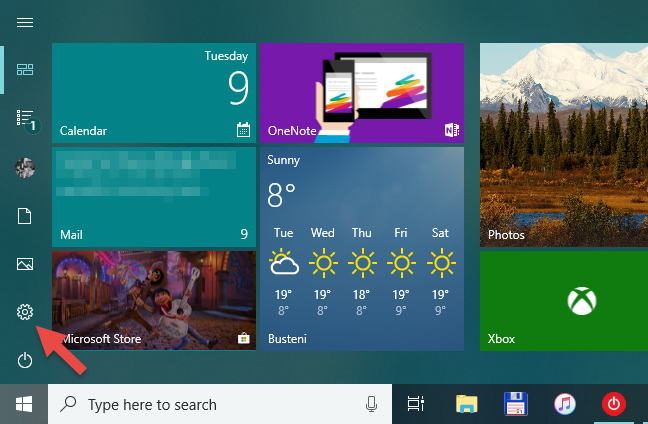Open the Xbox tile
The width and height of the screenshot is (648, 424).
tap(564, 301)
